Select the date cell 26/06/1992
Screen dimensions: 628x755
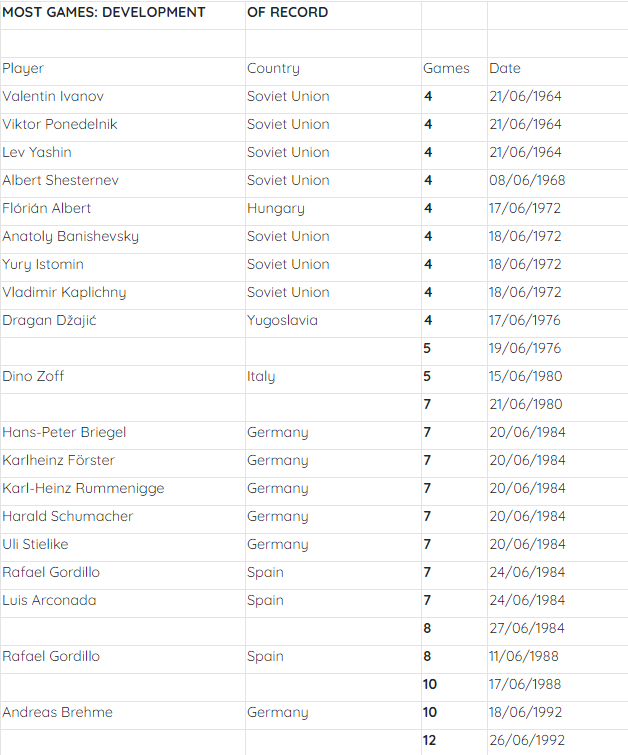(558, 743)
